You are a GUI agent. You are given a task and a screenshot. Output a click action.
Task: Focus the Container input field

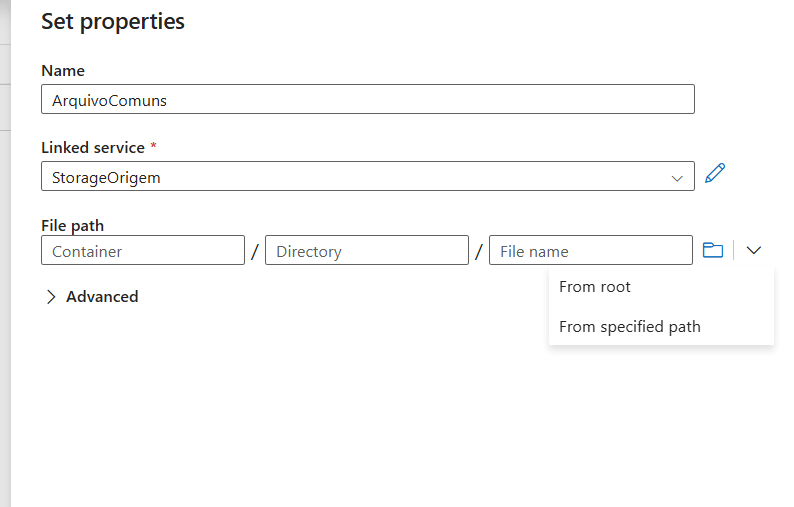click(143, 251)
